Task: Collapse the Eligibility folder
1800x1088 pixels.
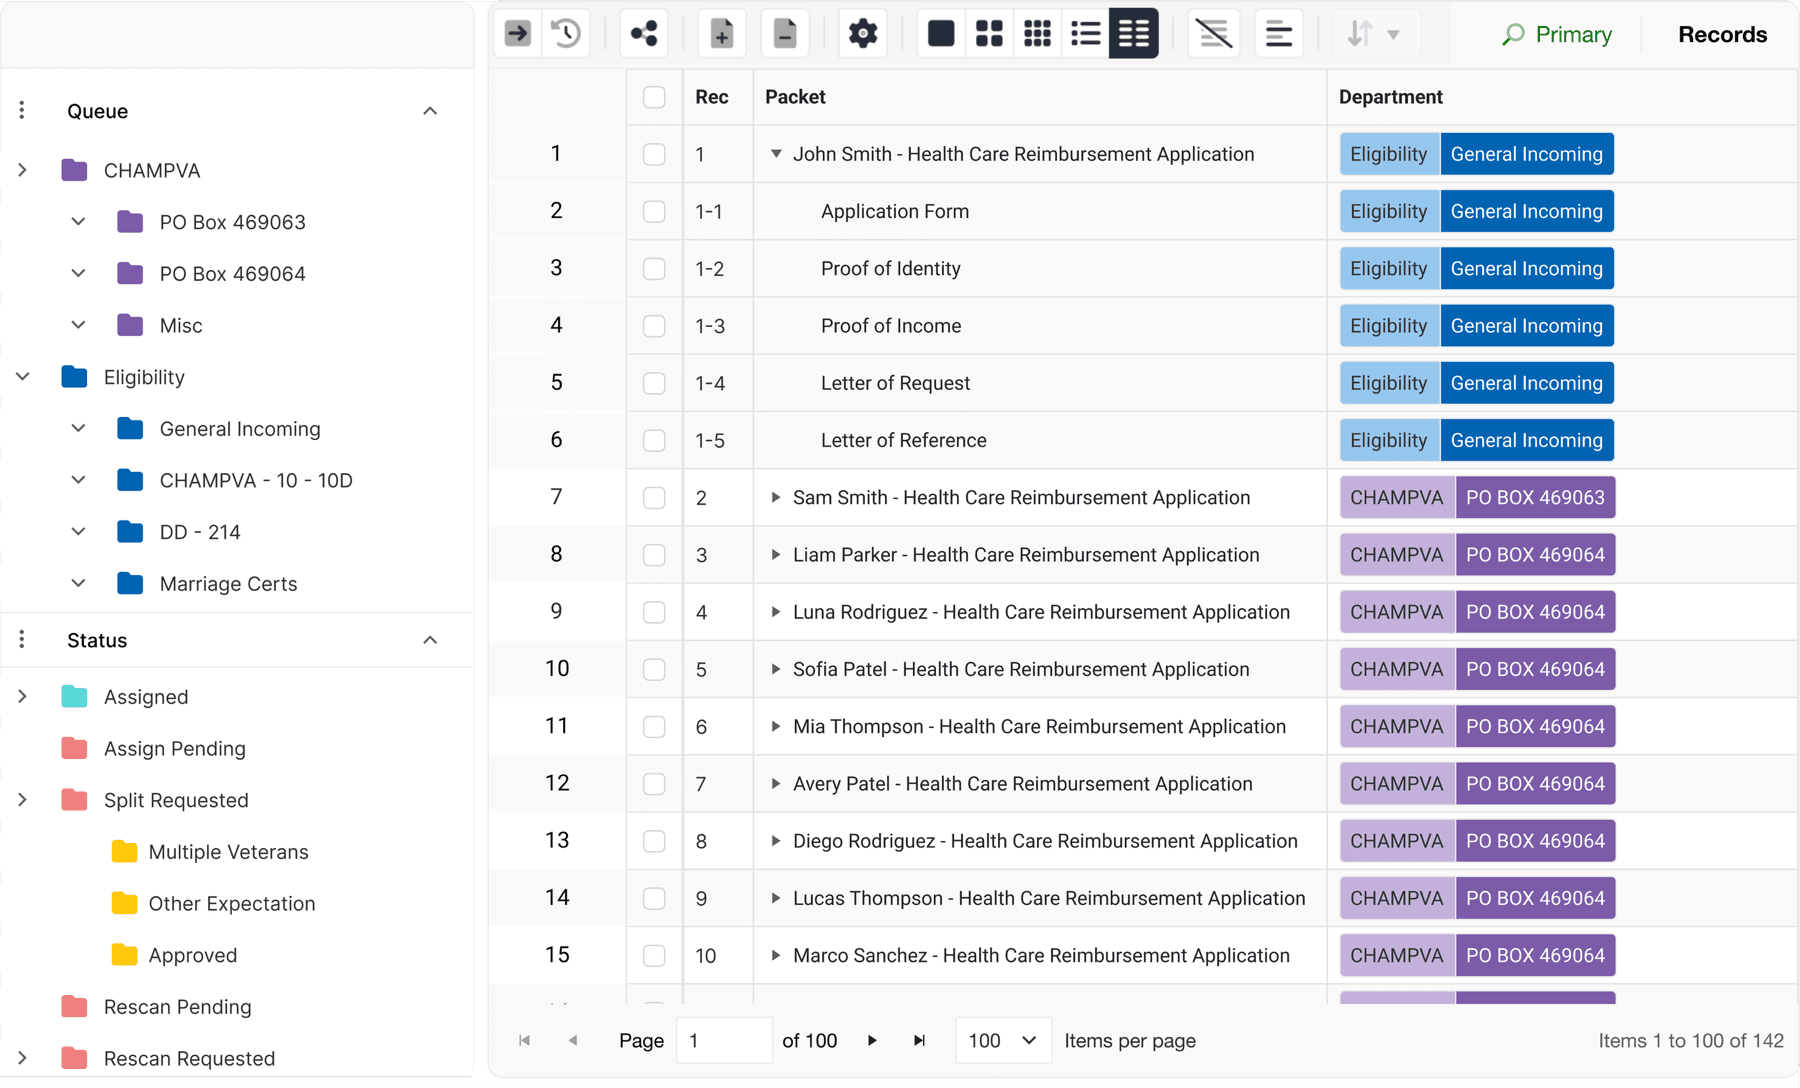Action: tap(22, 377)
